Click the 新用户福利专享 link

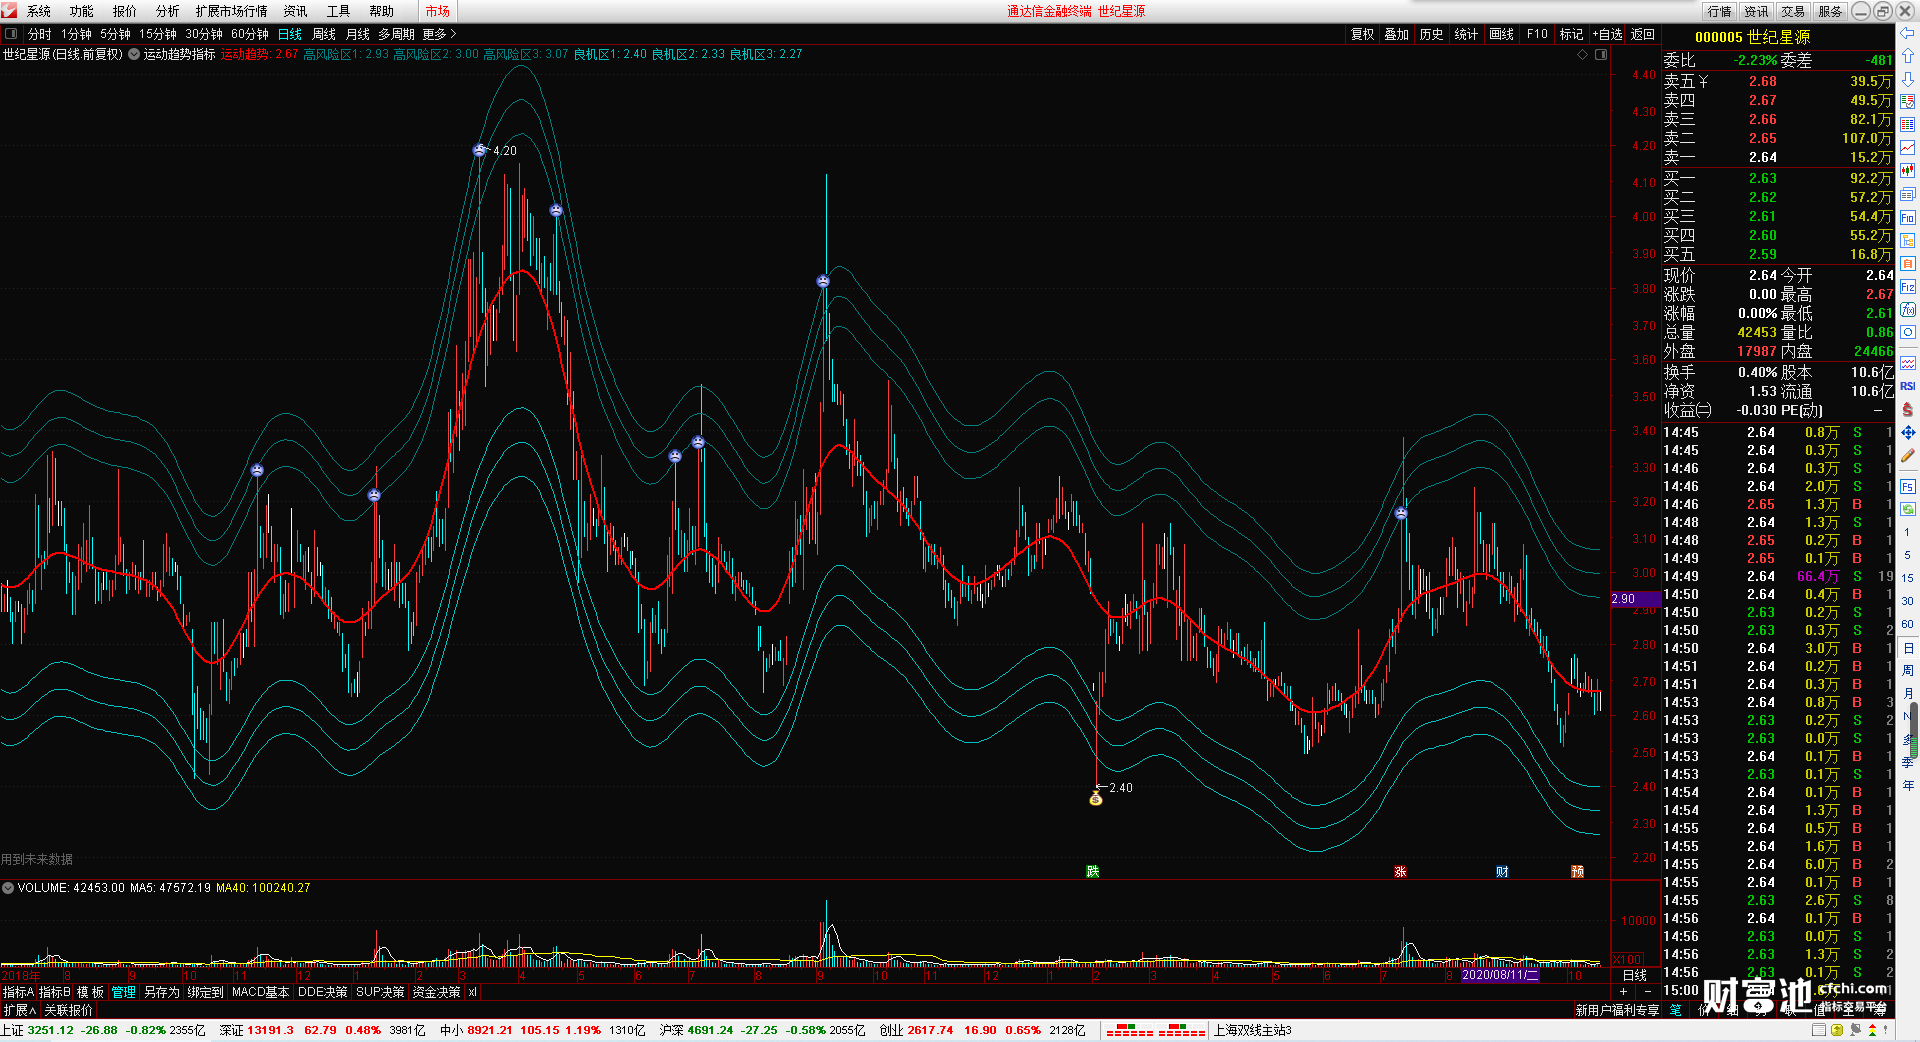(1617, 1010)
